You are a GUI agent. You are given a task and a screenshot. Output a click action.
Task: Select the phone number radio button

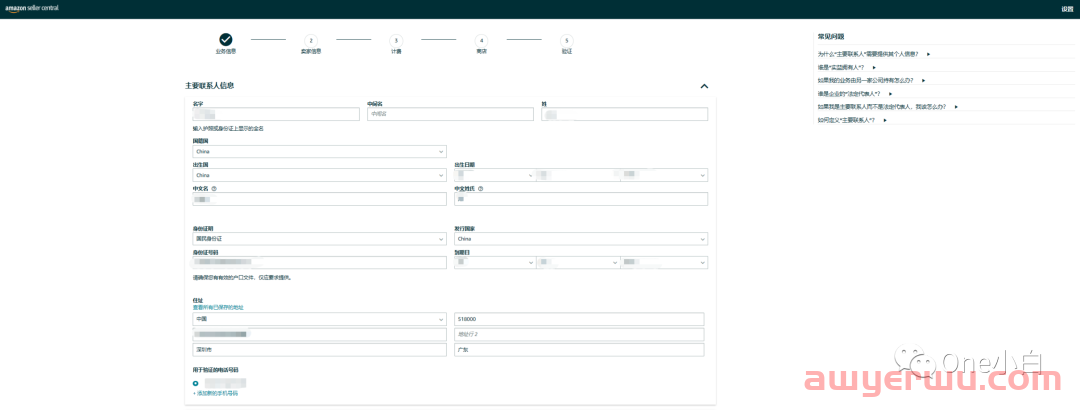click(x=196, y=383)
